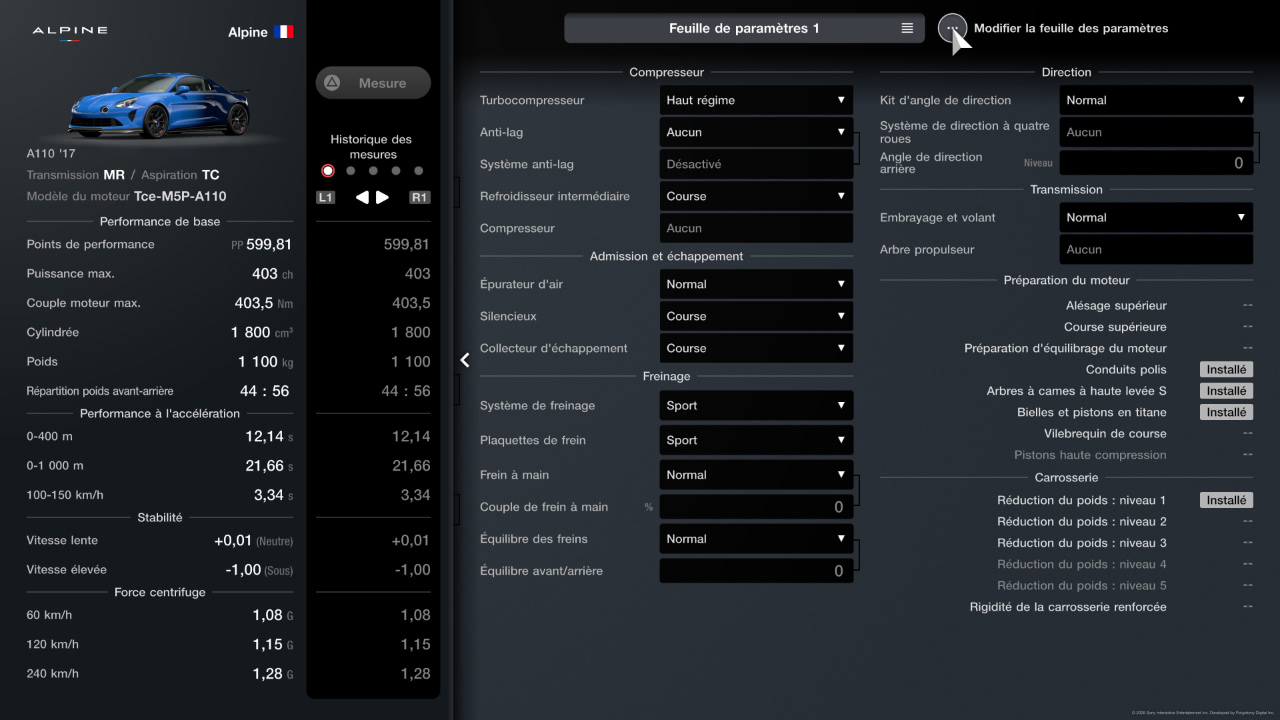Screen dimensions: 1280x720
Task: Click the R1 shoulder button icon
Action: (x=419, y=198)
